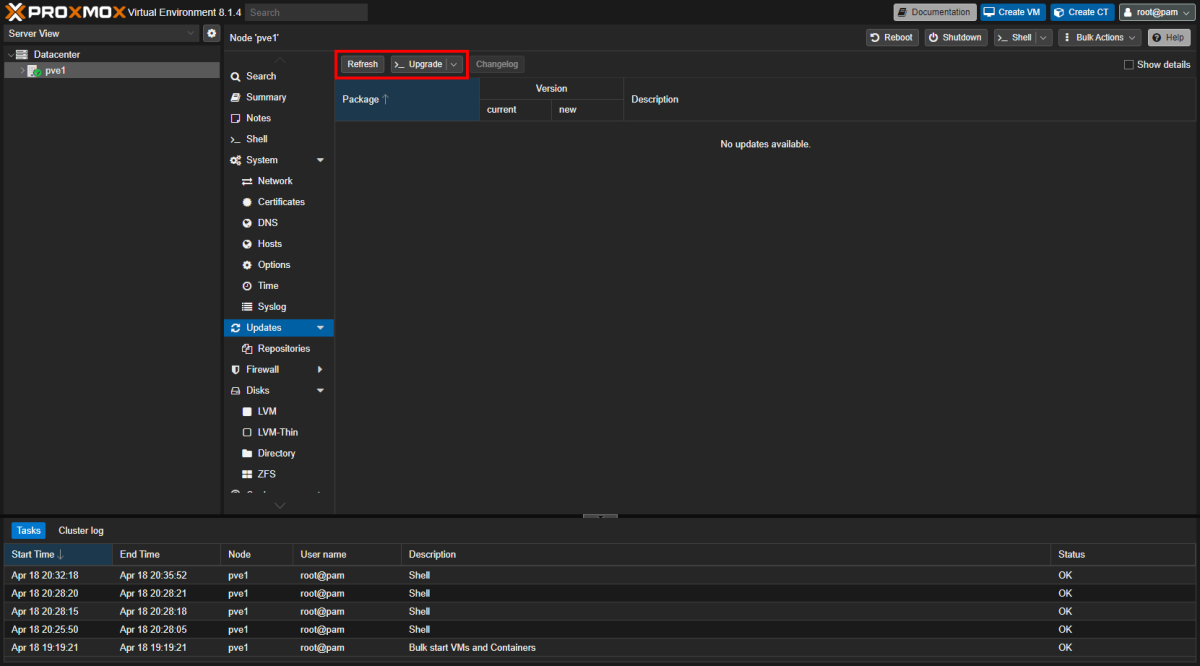Click the 'current' version column header
This screenshot has height=666, width=1200.
(x=515, y=110)
